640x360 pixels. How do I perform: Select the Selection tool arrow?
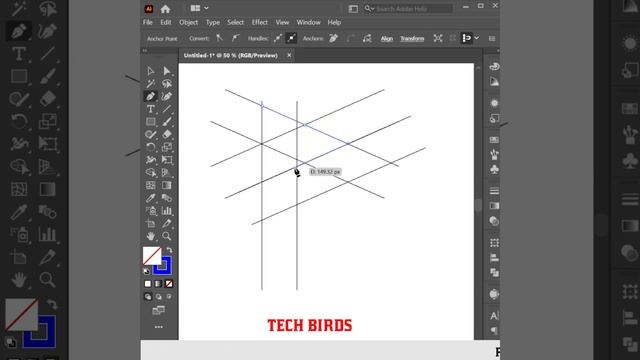pos(151,71)
